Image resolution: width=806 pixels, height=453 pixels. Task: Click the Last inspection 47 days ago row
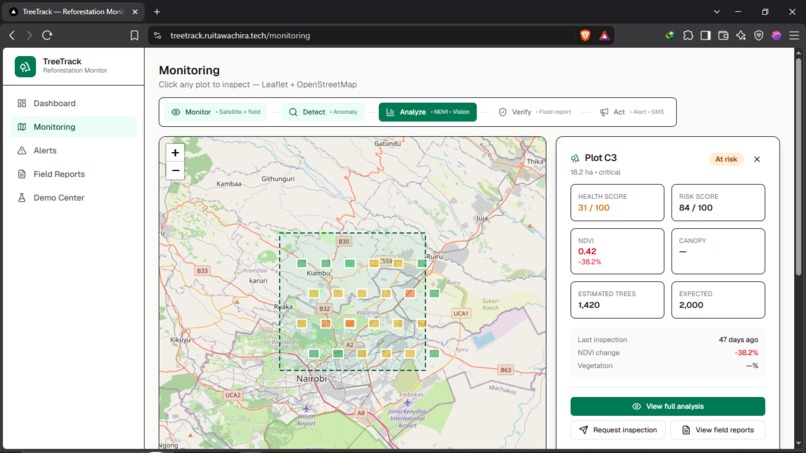(668, 339)
